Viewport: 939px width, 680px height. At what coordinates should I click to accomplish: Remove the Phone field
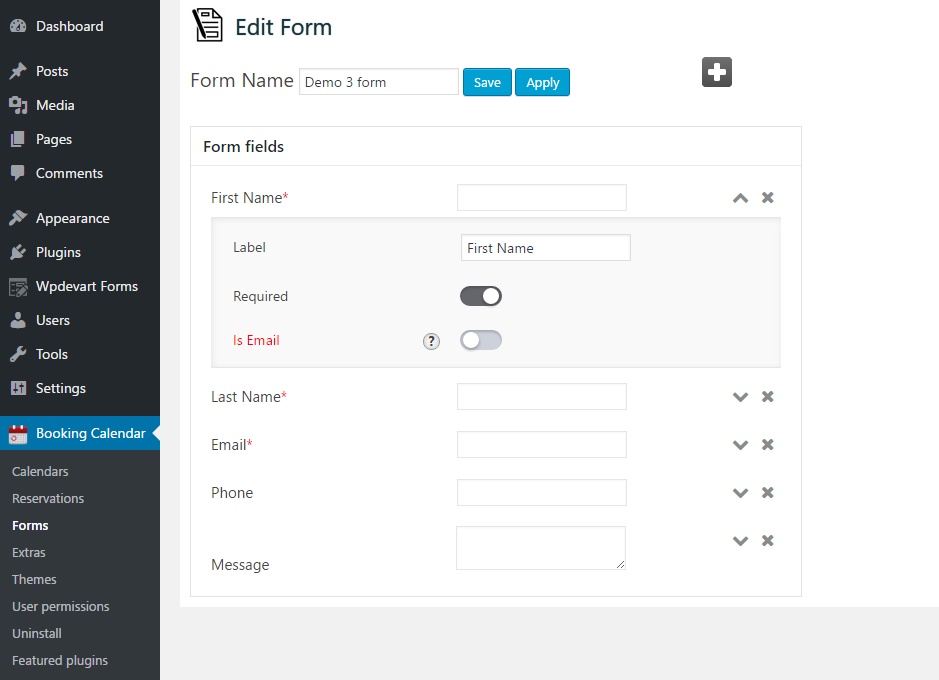pos(768,493)
